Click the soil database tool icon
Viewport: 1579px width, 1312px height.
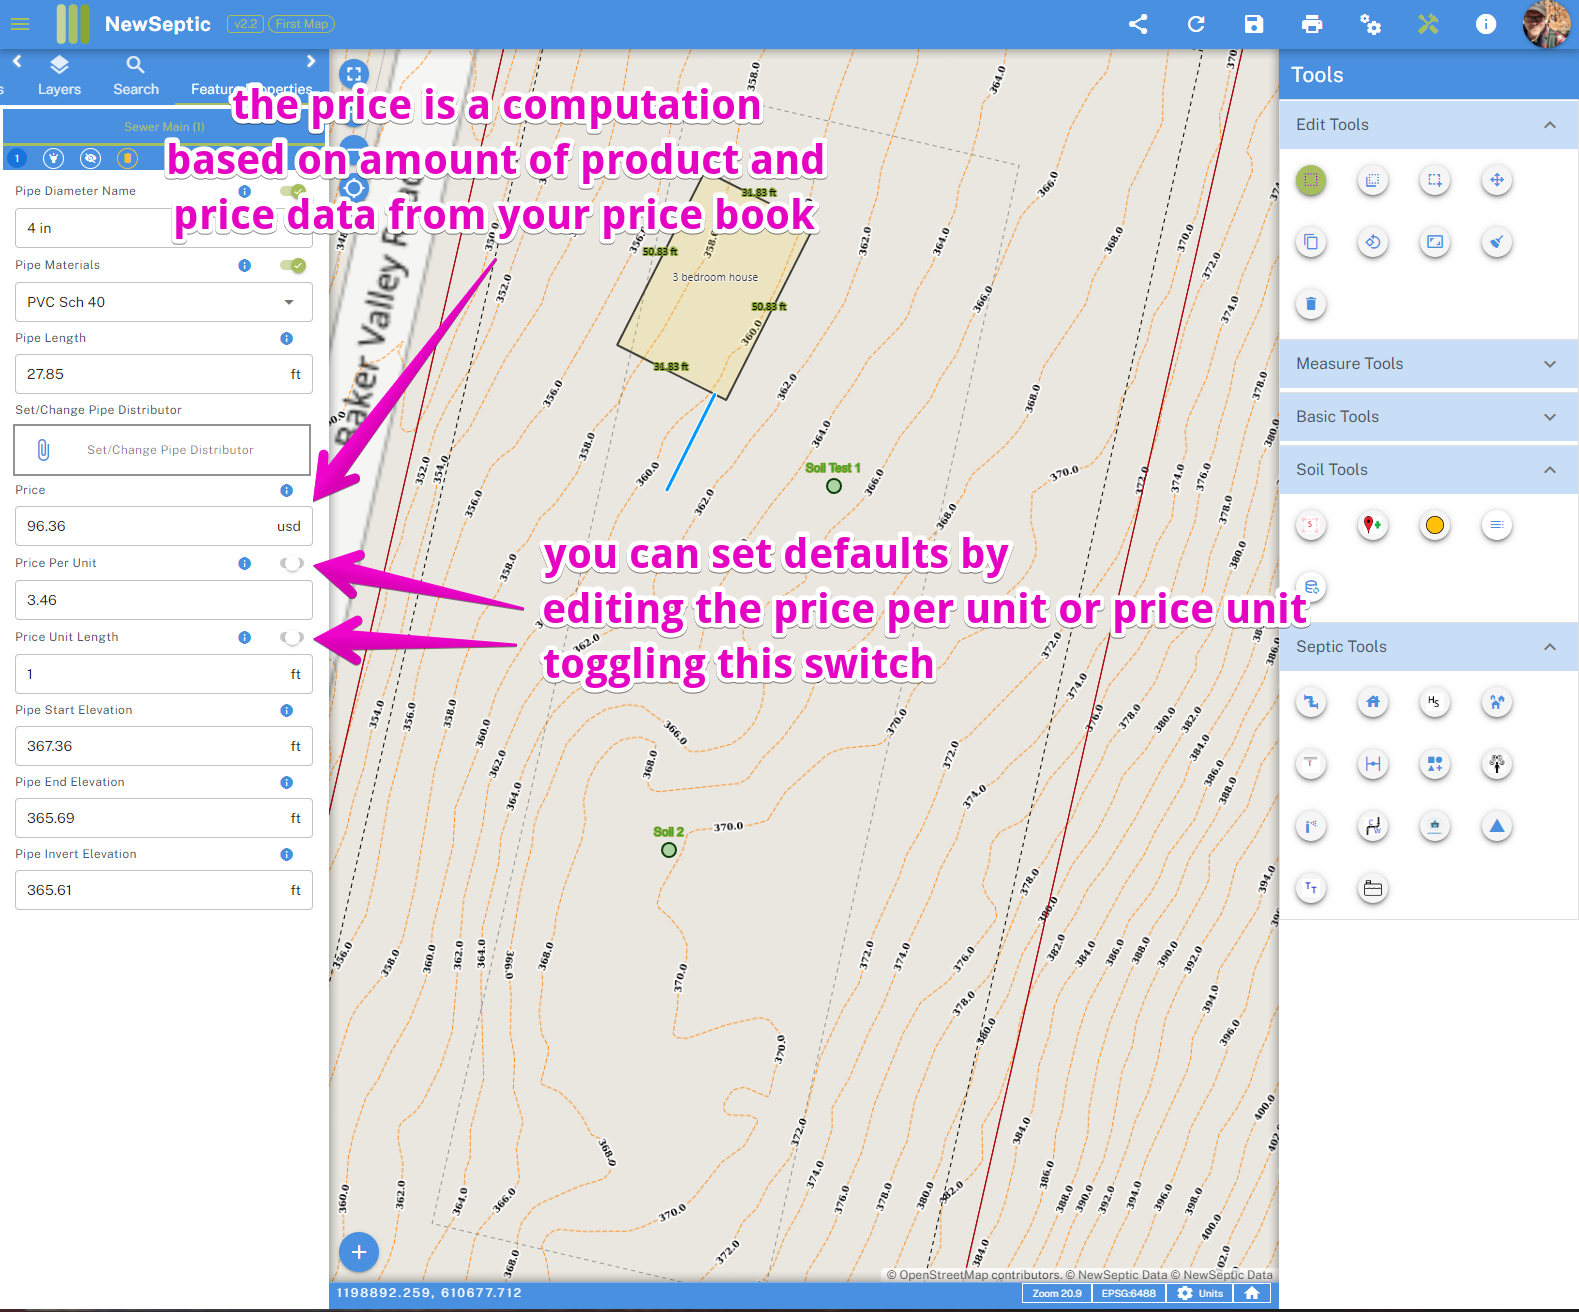(1310, 587)
